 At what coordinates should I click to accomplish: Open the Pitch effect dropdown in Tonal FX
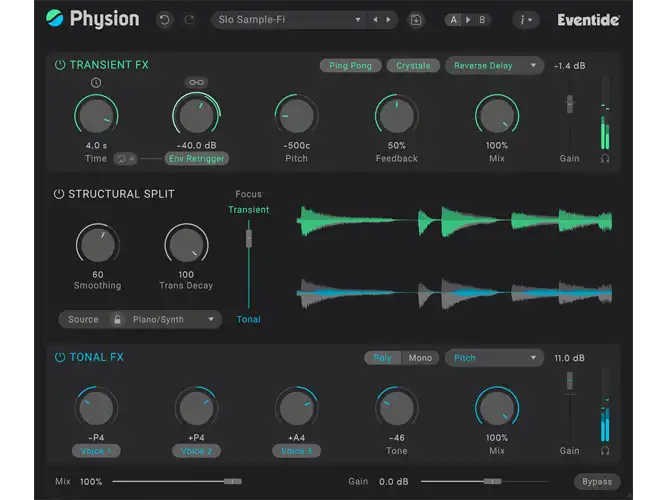[x=494, y=358]
